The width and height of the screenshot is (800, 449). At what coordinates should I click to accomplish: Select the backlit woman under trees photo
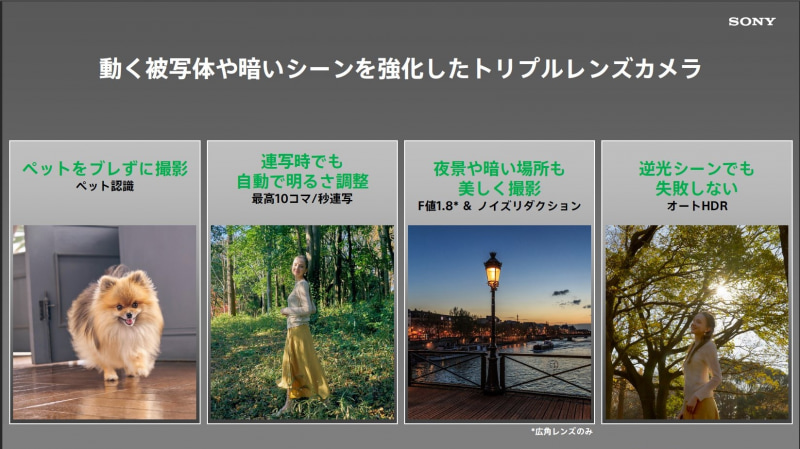697,322
